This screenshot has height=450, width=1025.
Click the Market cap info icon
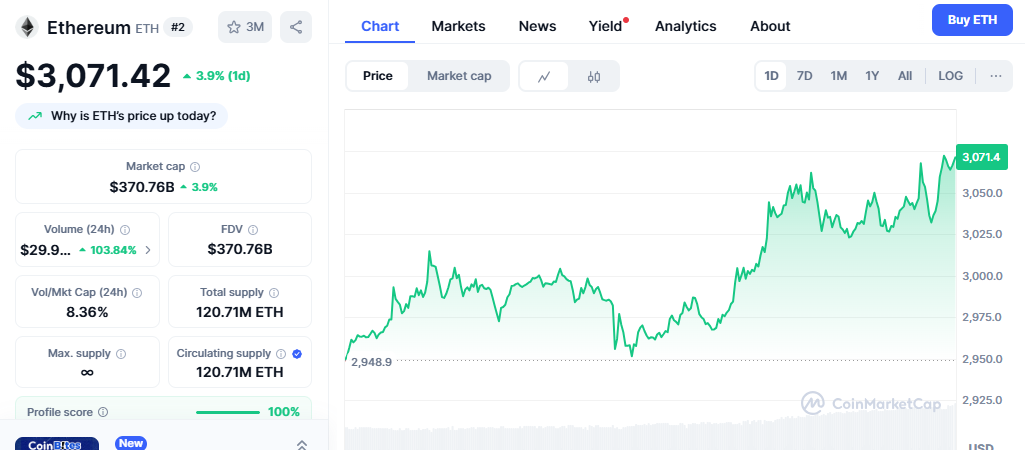coord(195,167)
